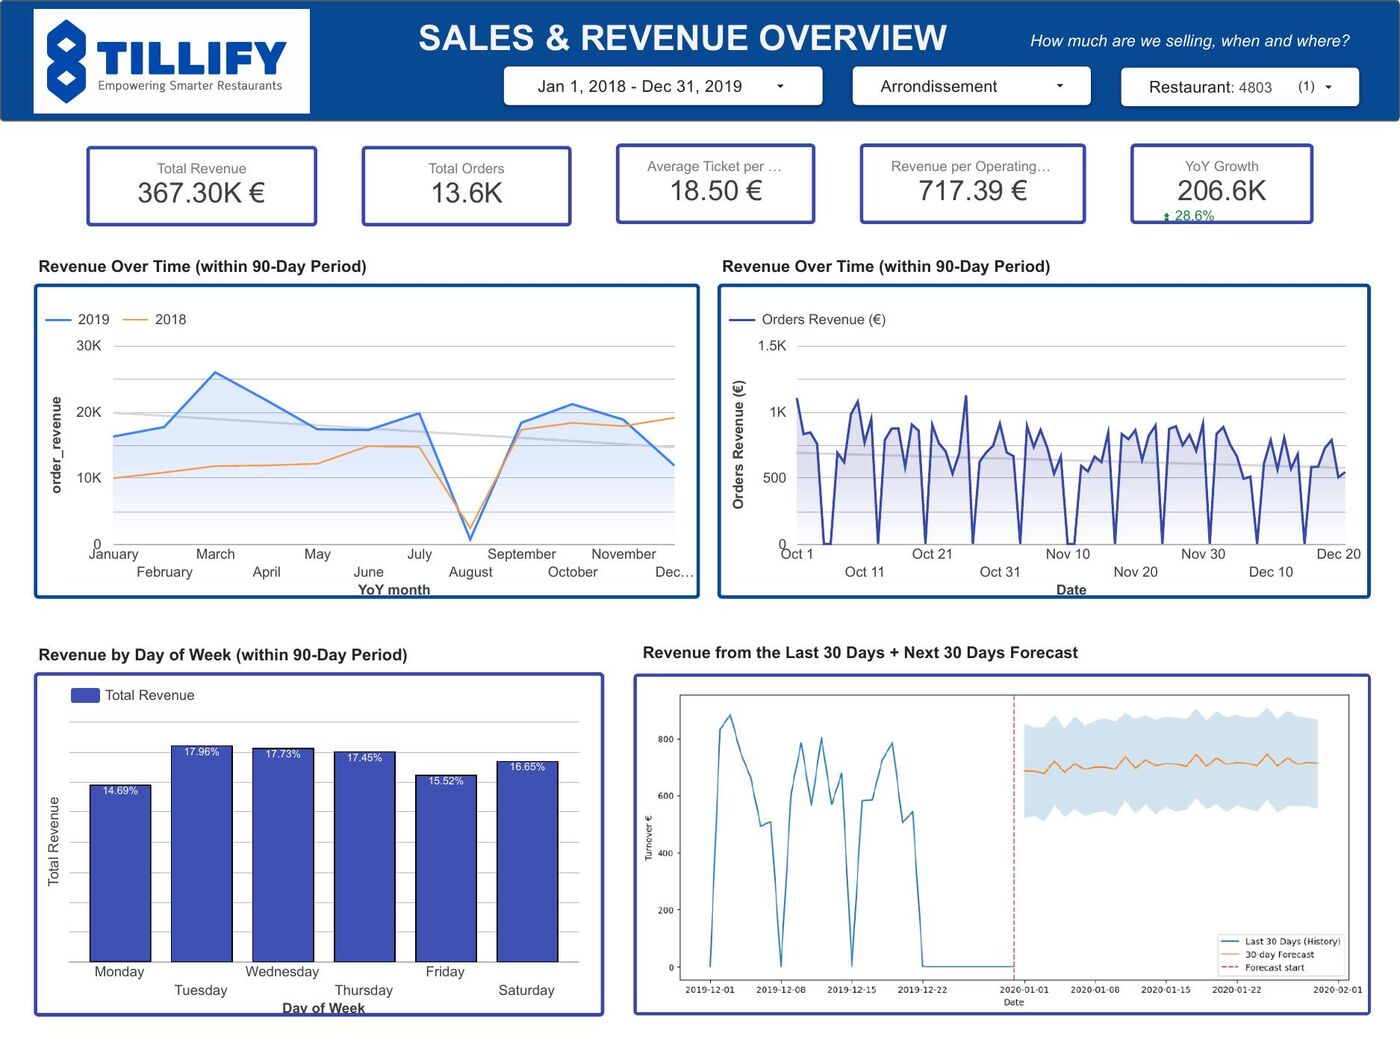Click the Nov 30 date axis label

pos(1203,554)
